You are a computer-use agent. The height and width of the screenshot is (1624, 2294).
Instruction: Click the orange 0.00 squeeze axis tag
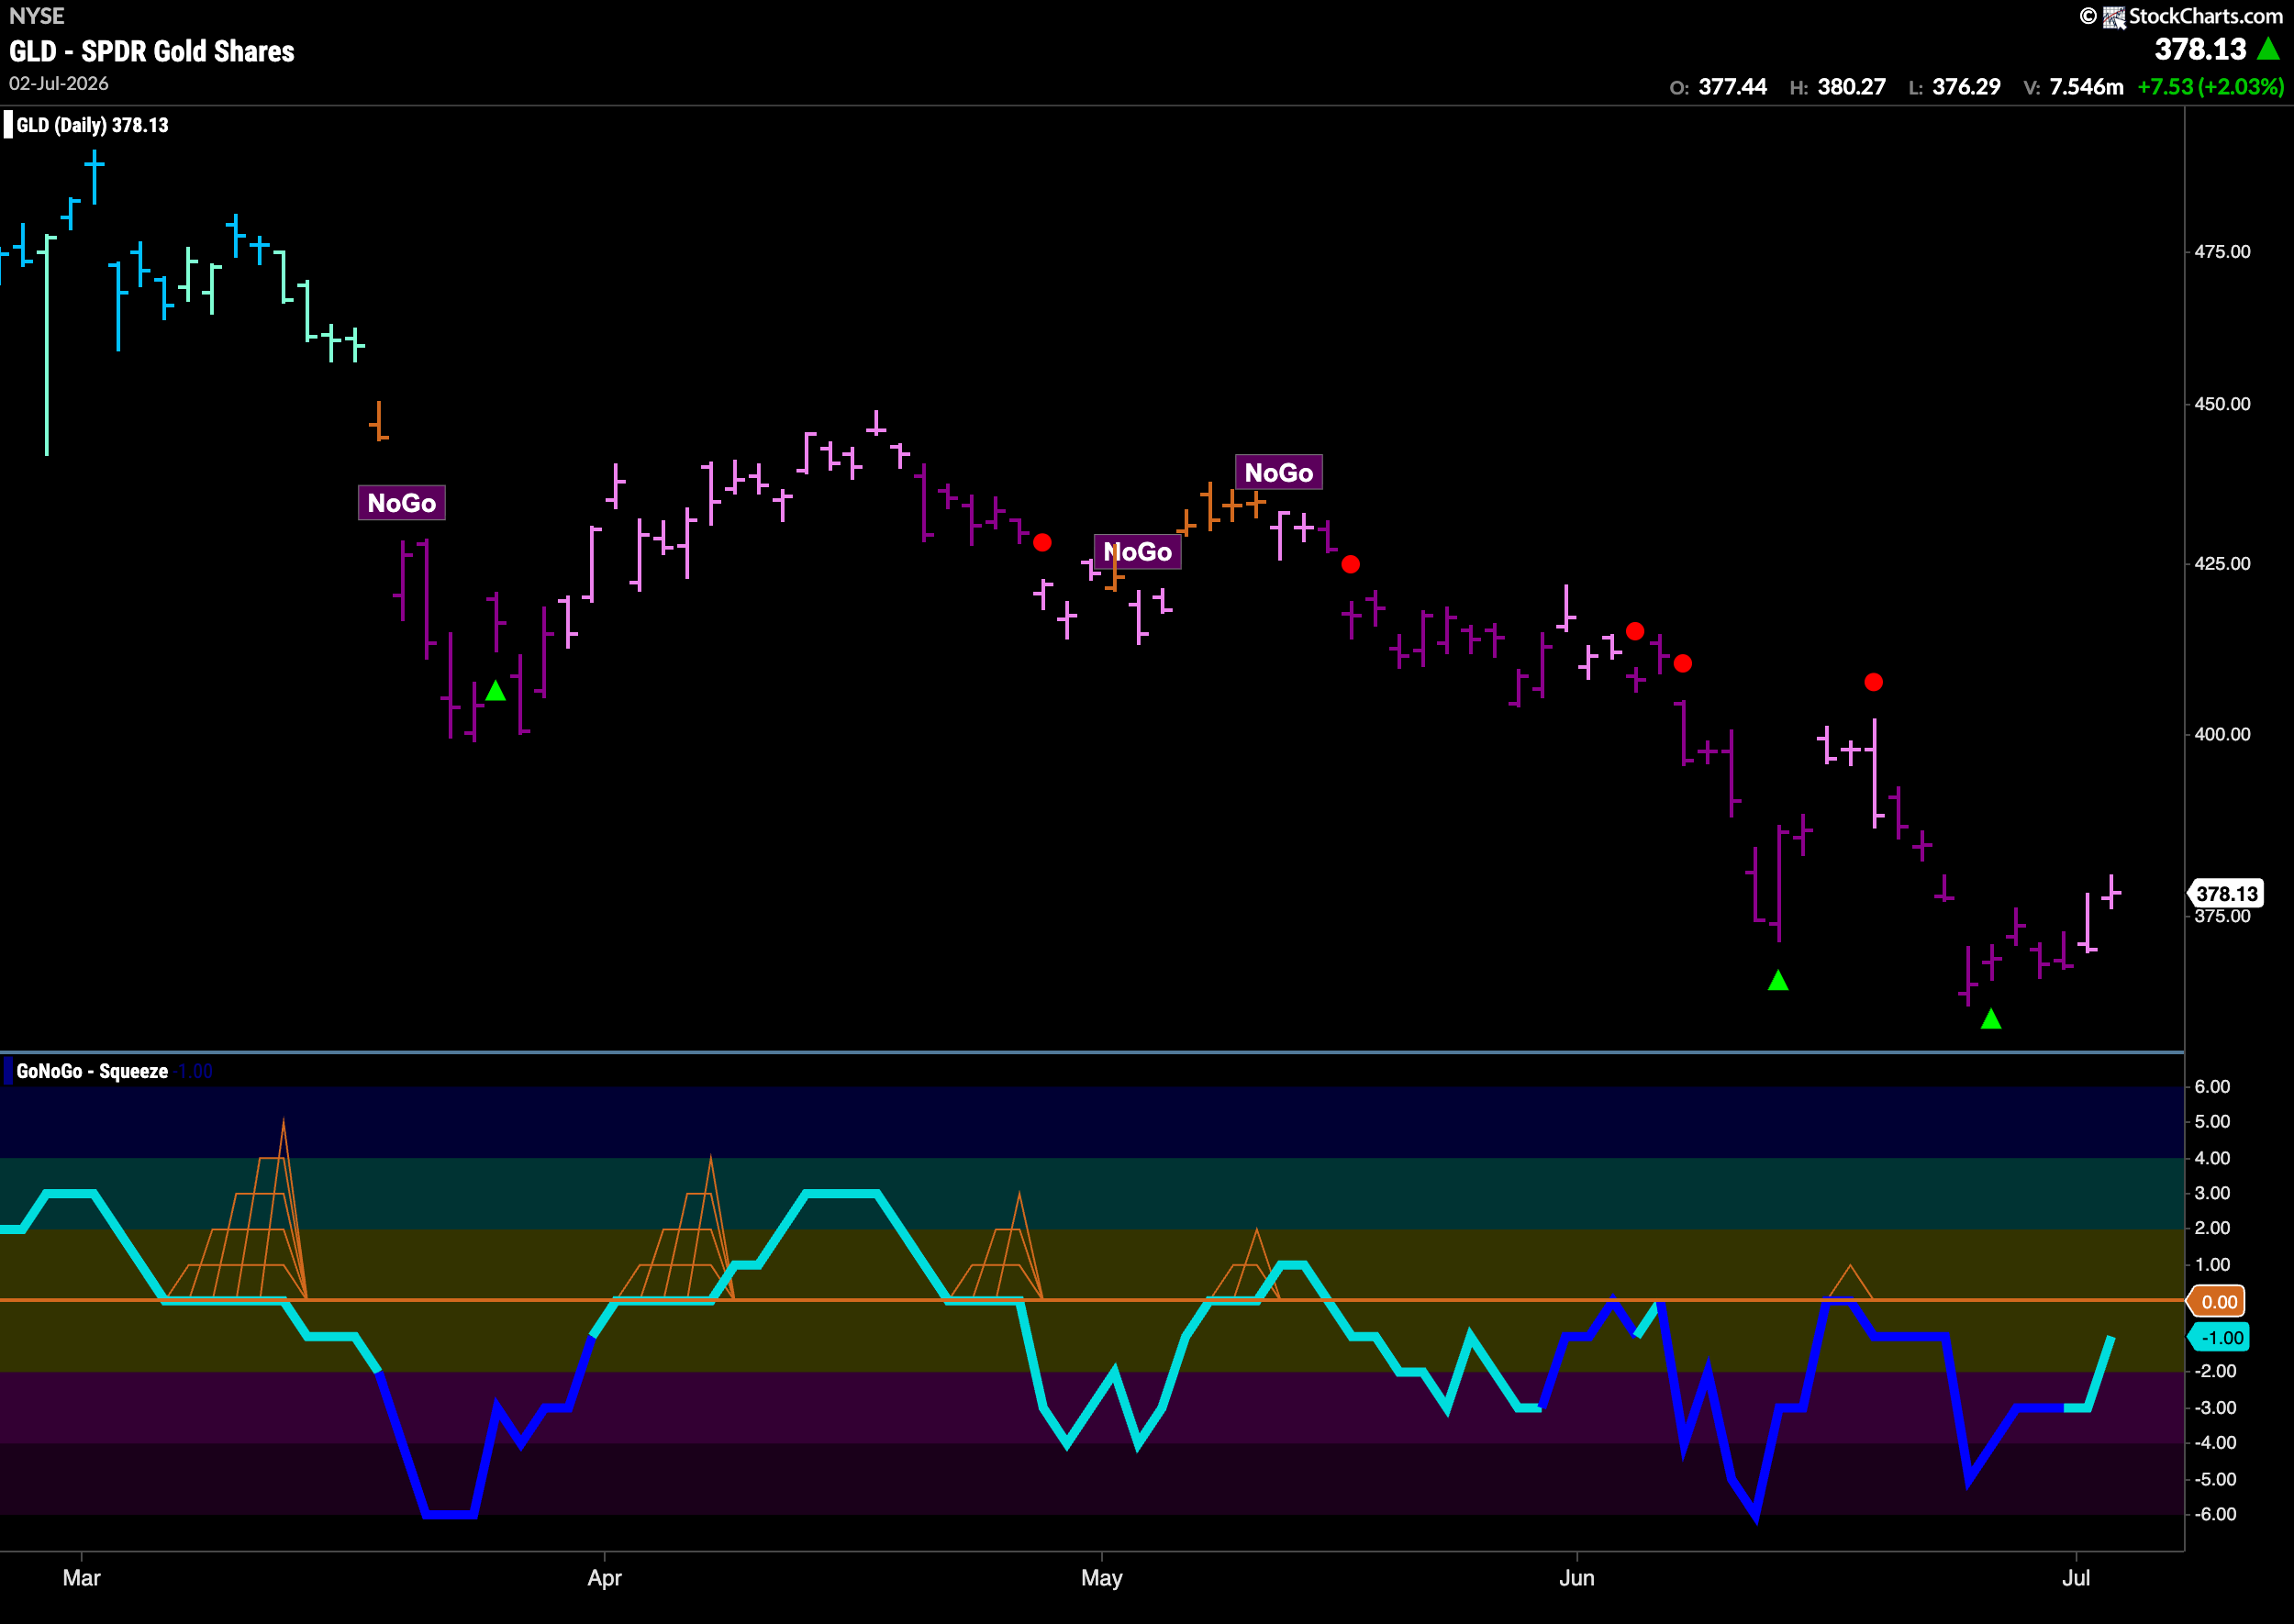click(x=2218, y=1301)
